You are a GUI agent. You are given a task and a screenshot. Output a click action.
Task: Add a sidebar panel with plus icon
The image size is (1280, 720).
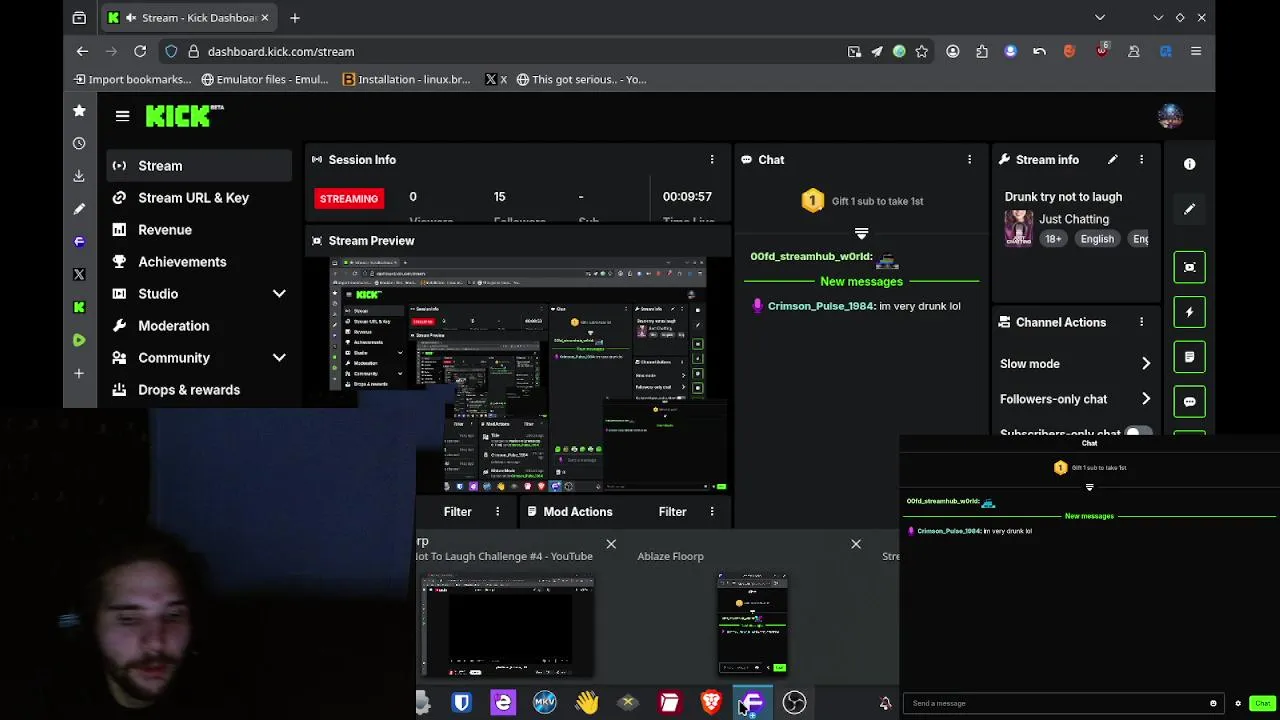79,373
